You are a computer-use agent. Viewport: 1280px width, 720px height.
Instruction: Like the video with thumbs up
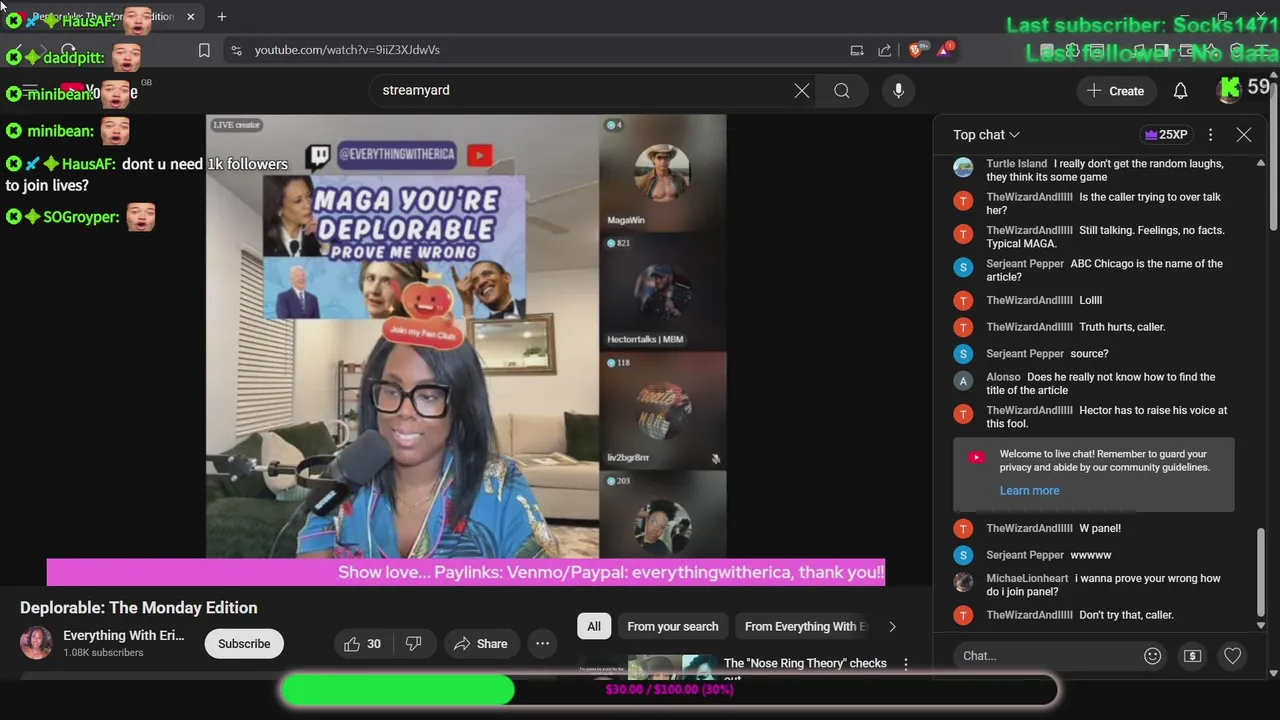[x=362, y=644]
